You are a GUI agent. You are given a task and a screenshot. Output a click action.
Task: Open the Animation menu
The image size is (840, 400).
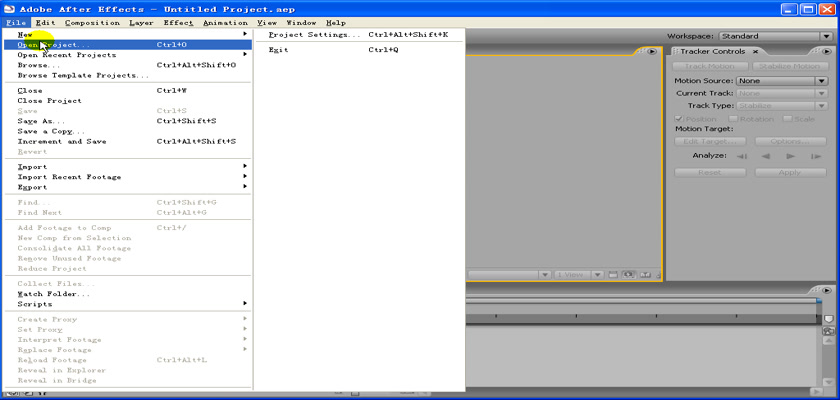coord(225,23)
